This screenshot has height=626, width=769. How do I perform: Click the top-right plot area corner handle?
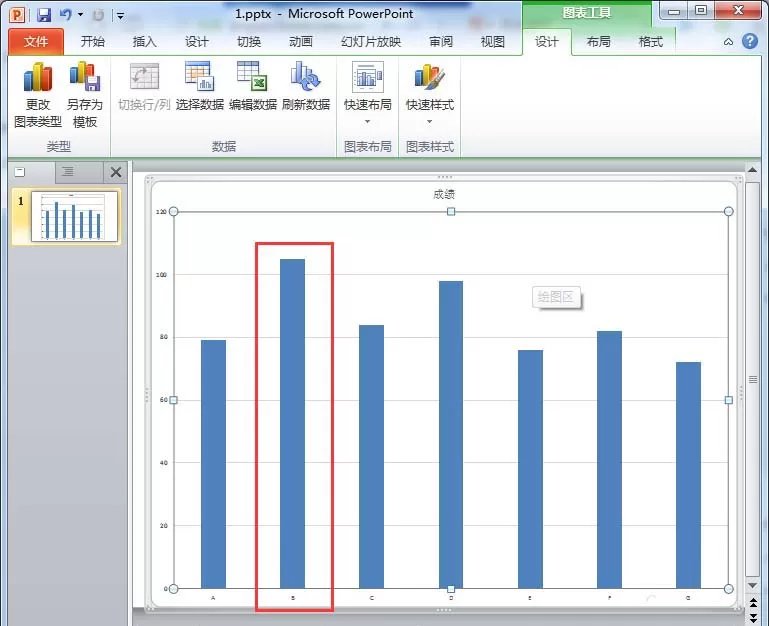tap(728, 211)
